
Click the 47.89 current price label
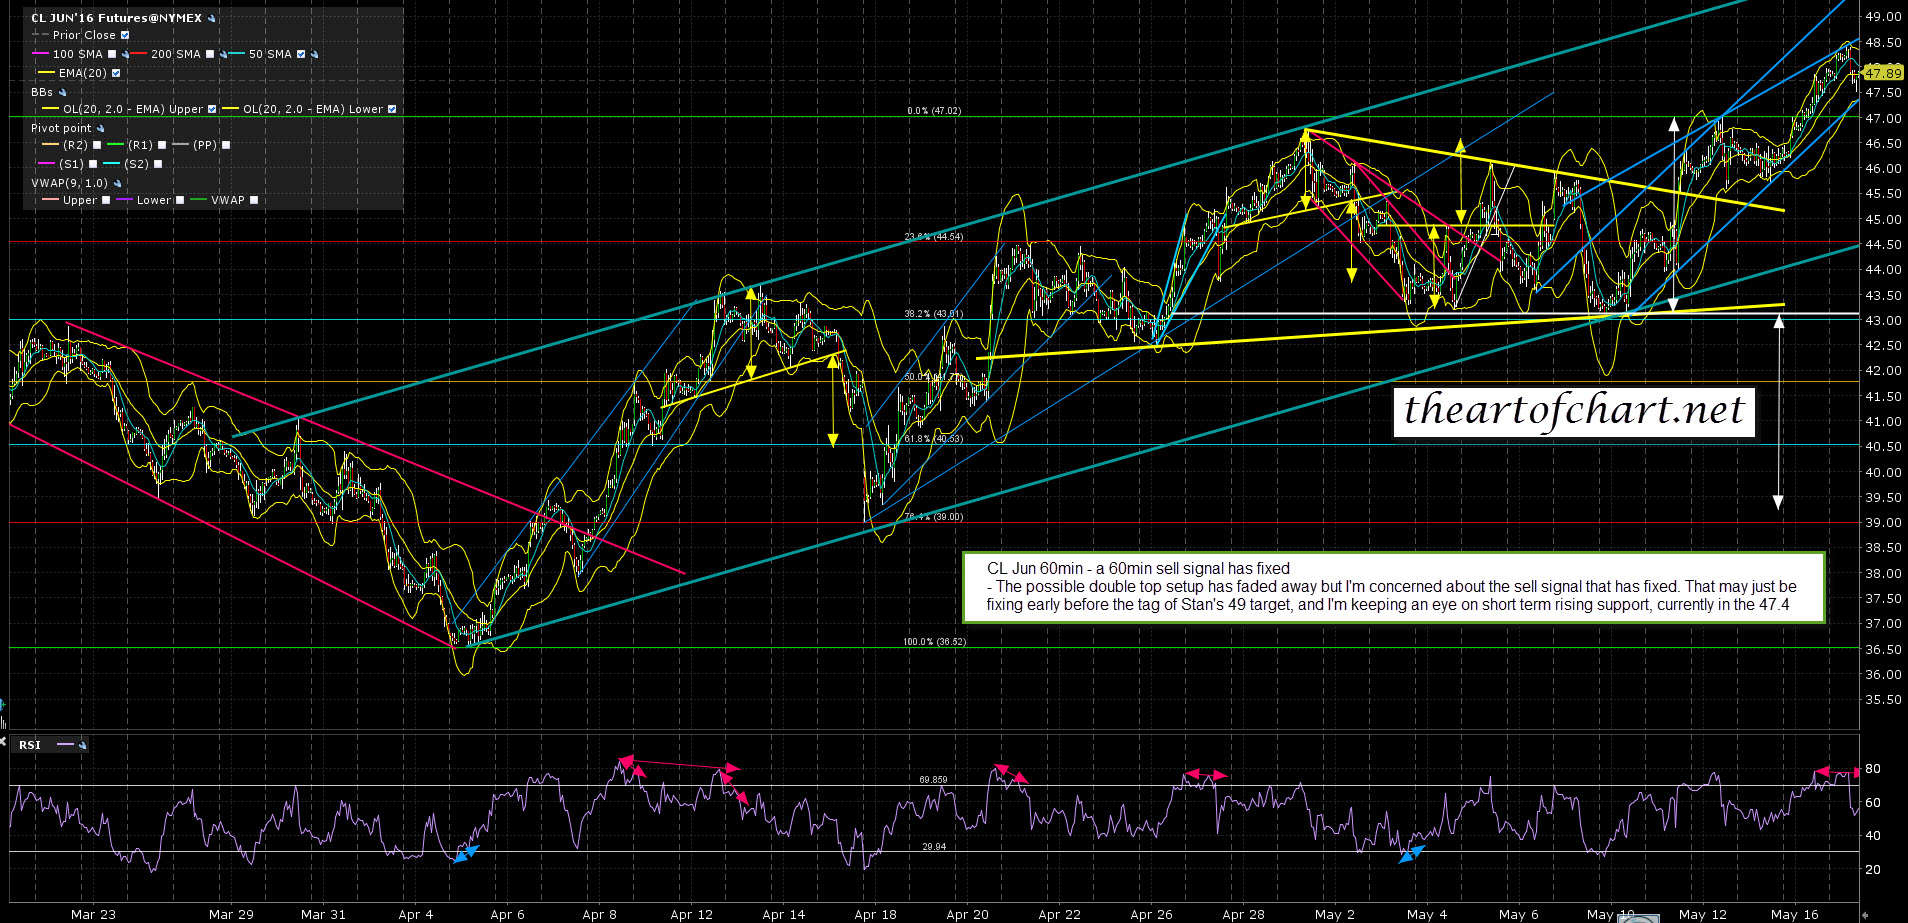(x=1882, y=73)
